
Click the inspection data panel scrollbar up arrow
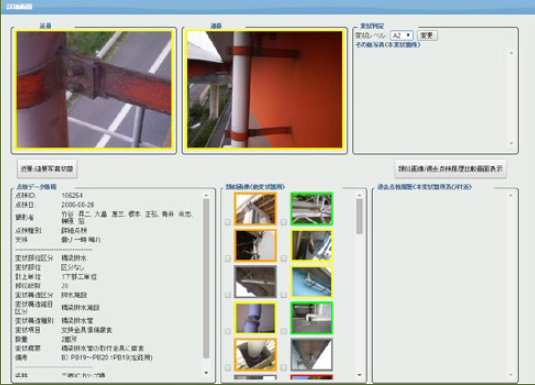click(x=206, y=196)
